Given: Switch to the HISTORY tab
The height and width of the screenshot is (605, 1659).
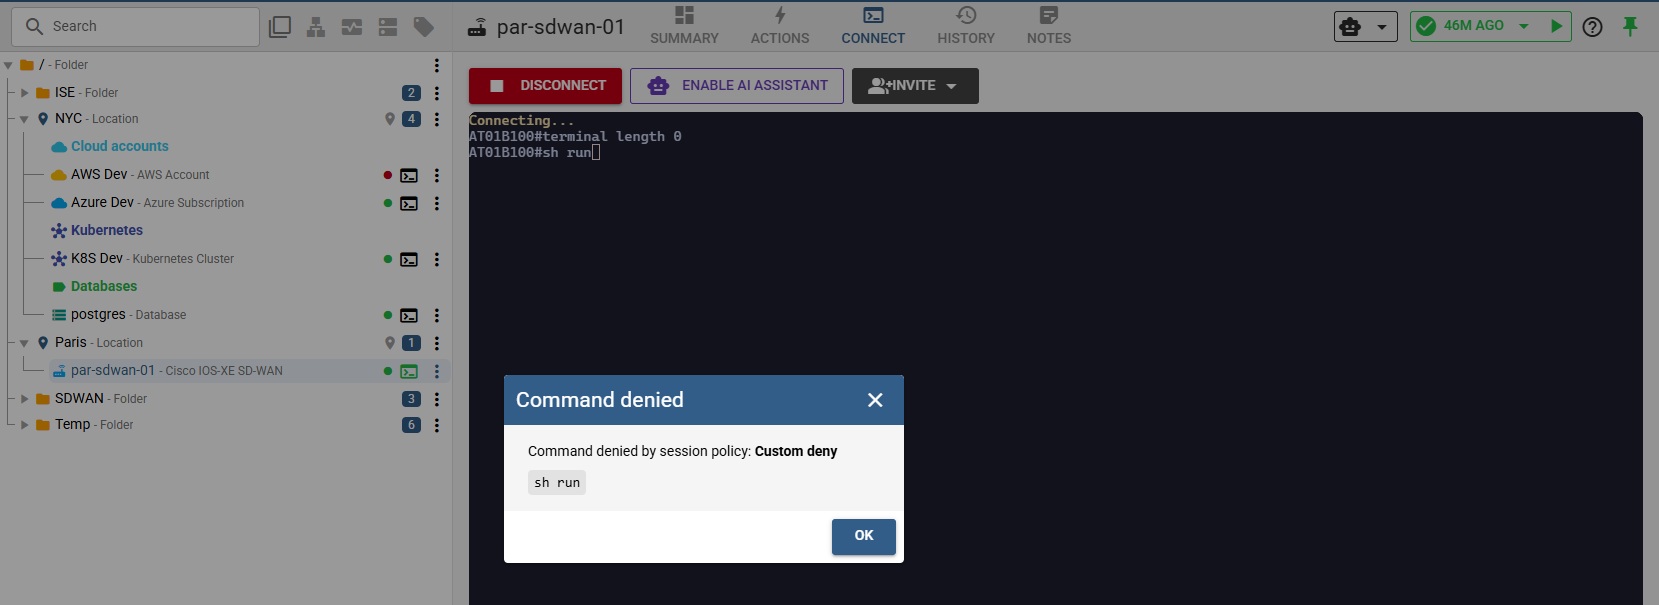Looking at the screenshot, I should tap(966, 26).
